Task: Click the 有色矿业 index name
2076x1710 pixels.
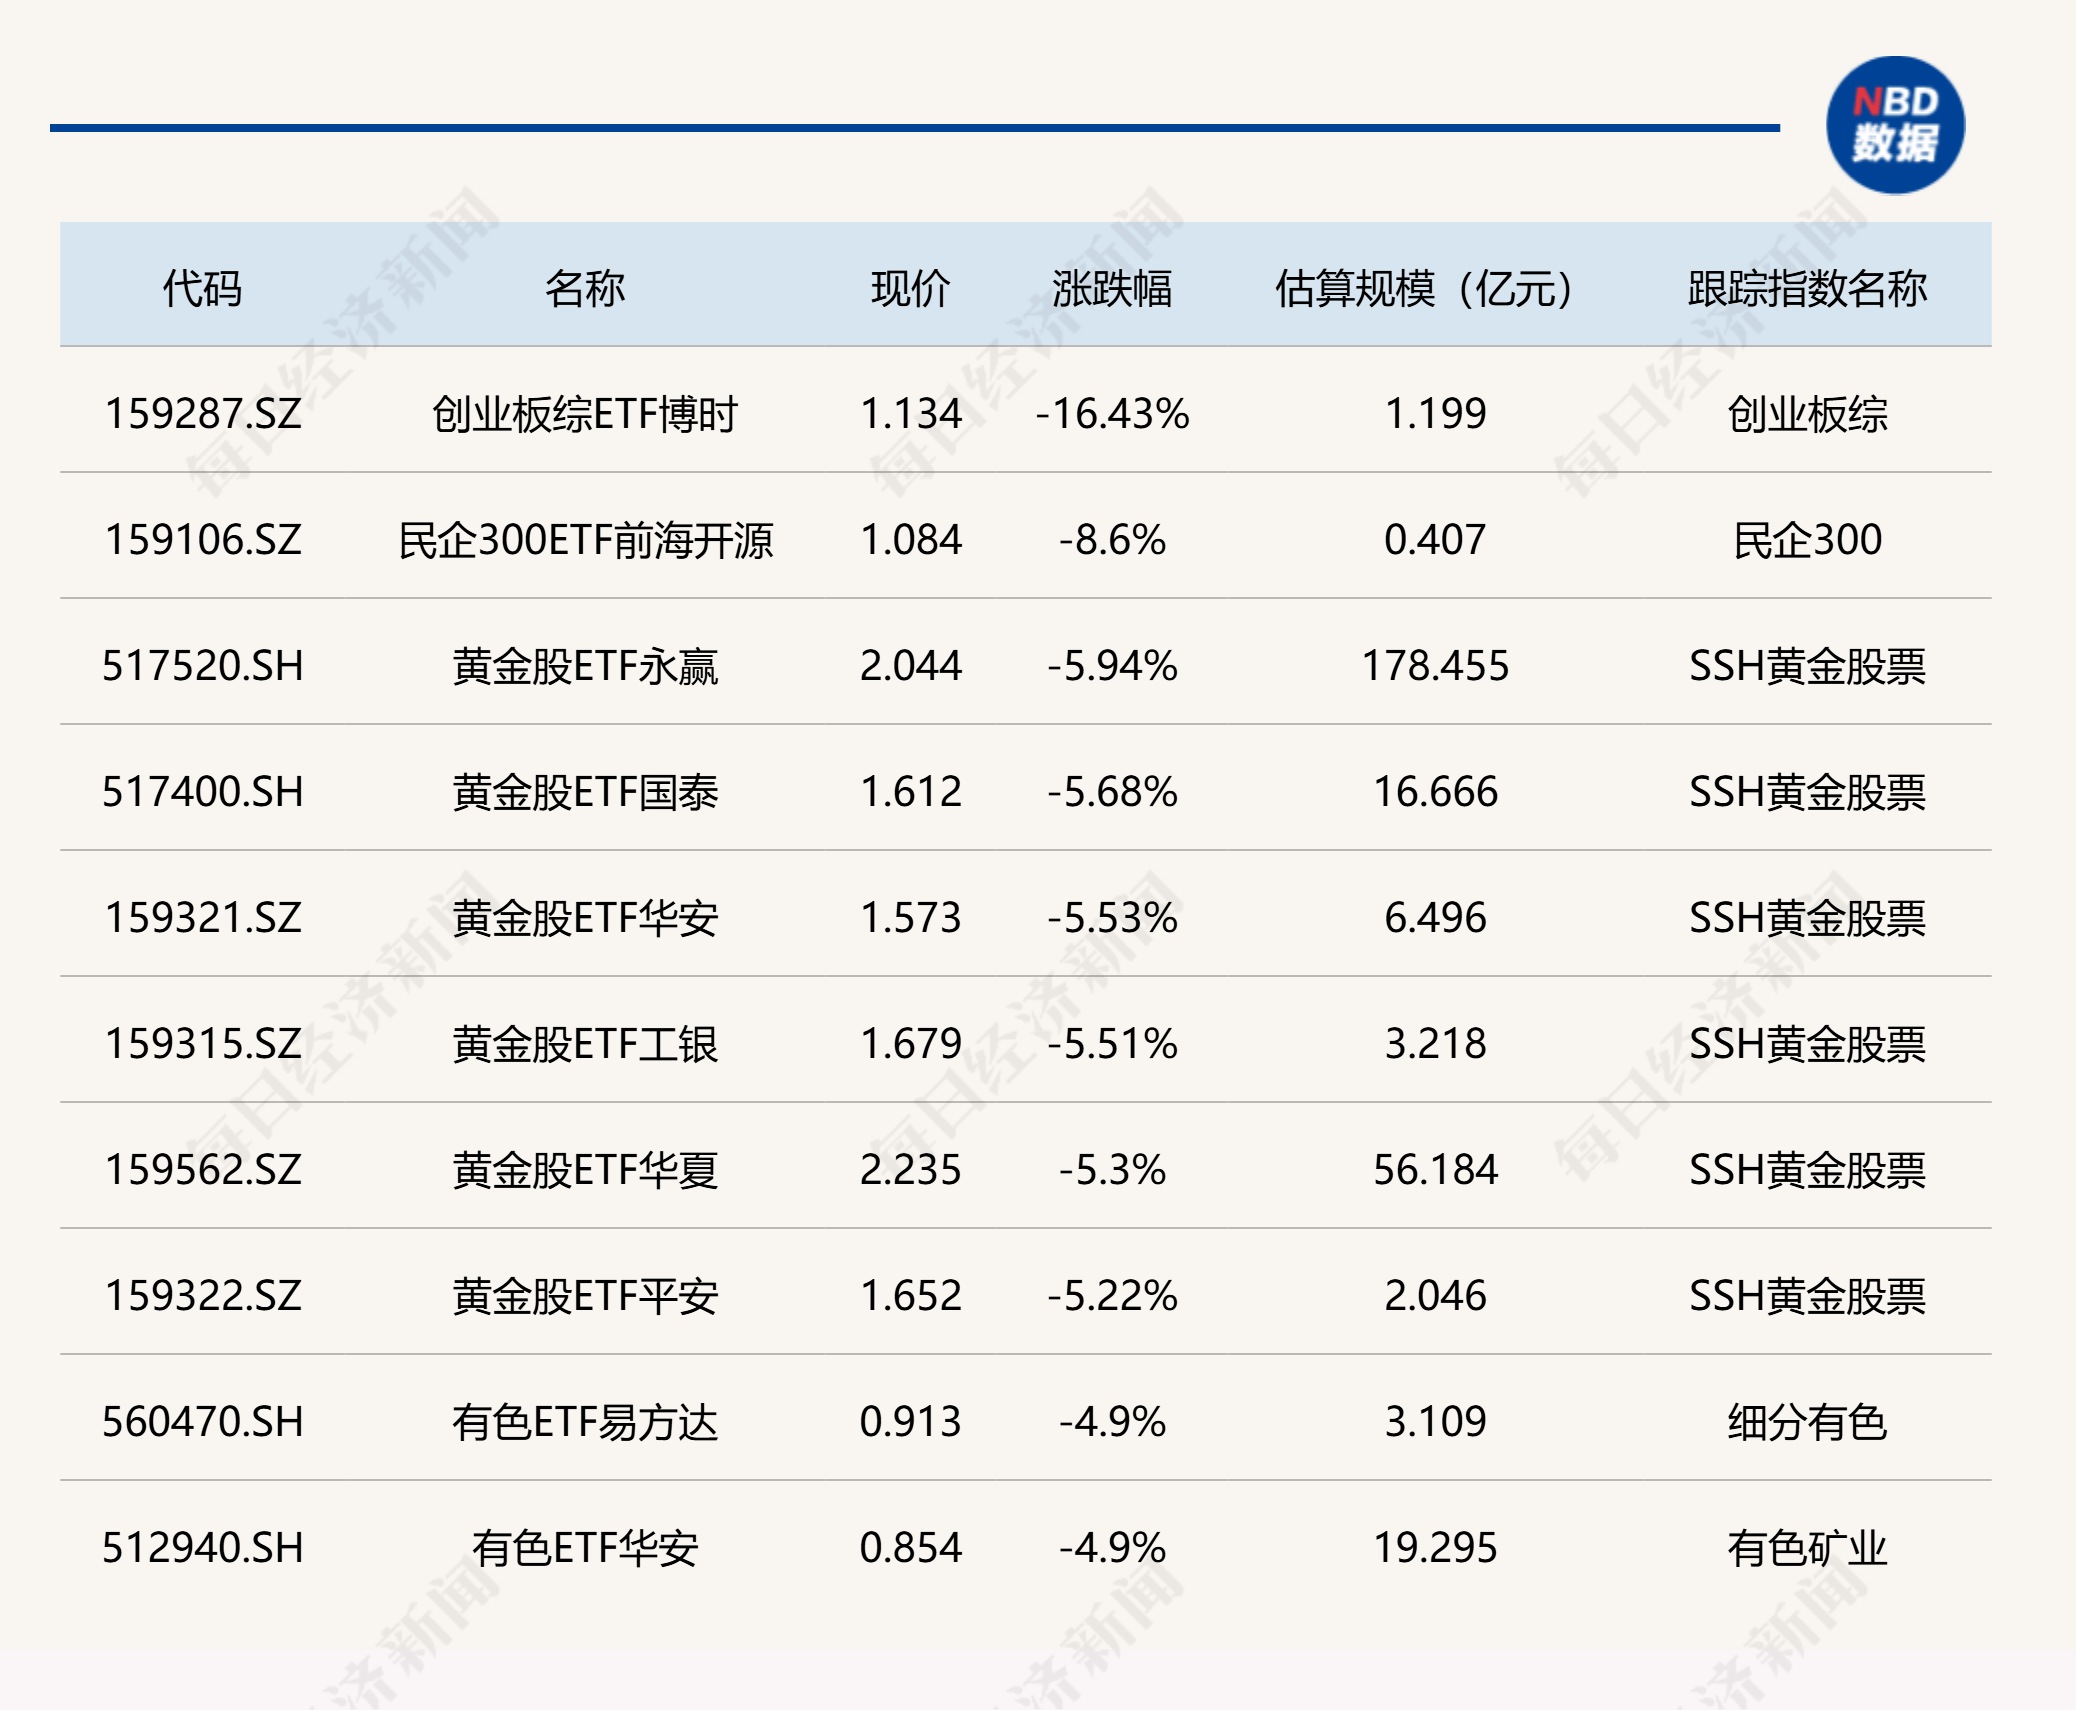Action: click(x=1807, y=1548)
